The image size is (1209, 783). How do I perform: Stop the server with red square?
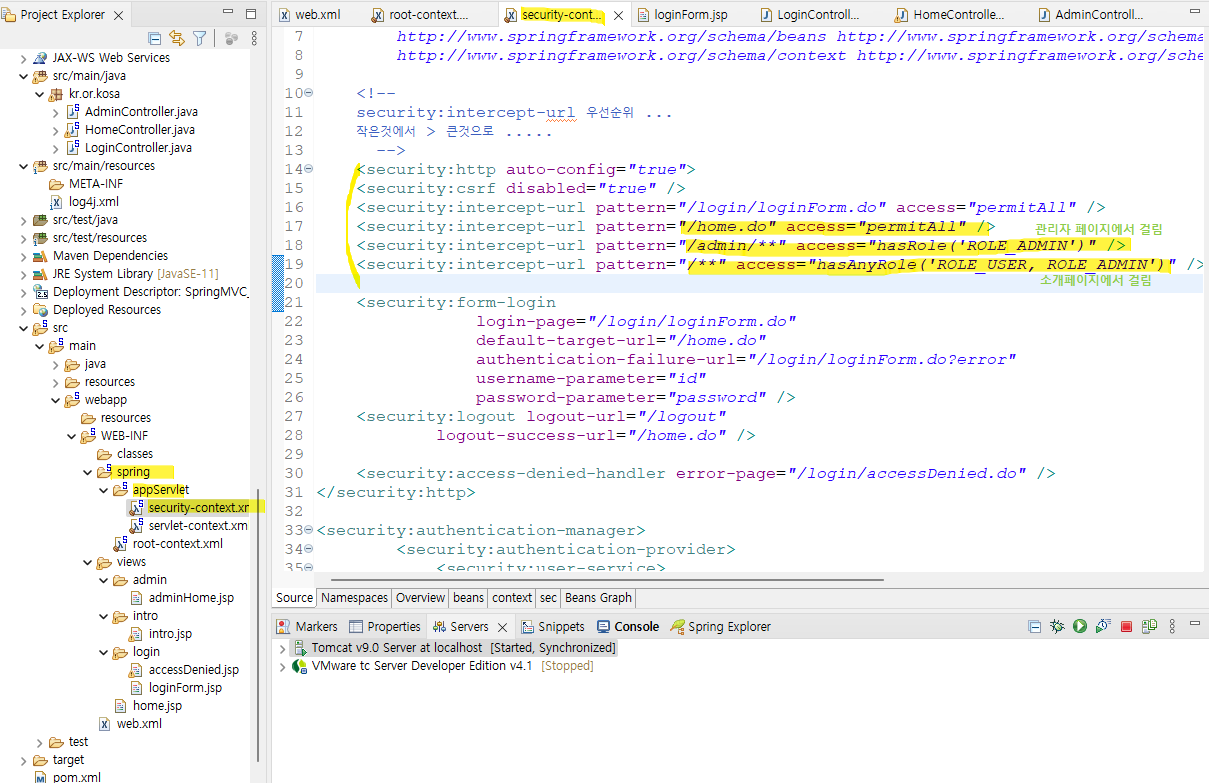point(1126,626)
